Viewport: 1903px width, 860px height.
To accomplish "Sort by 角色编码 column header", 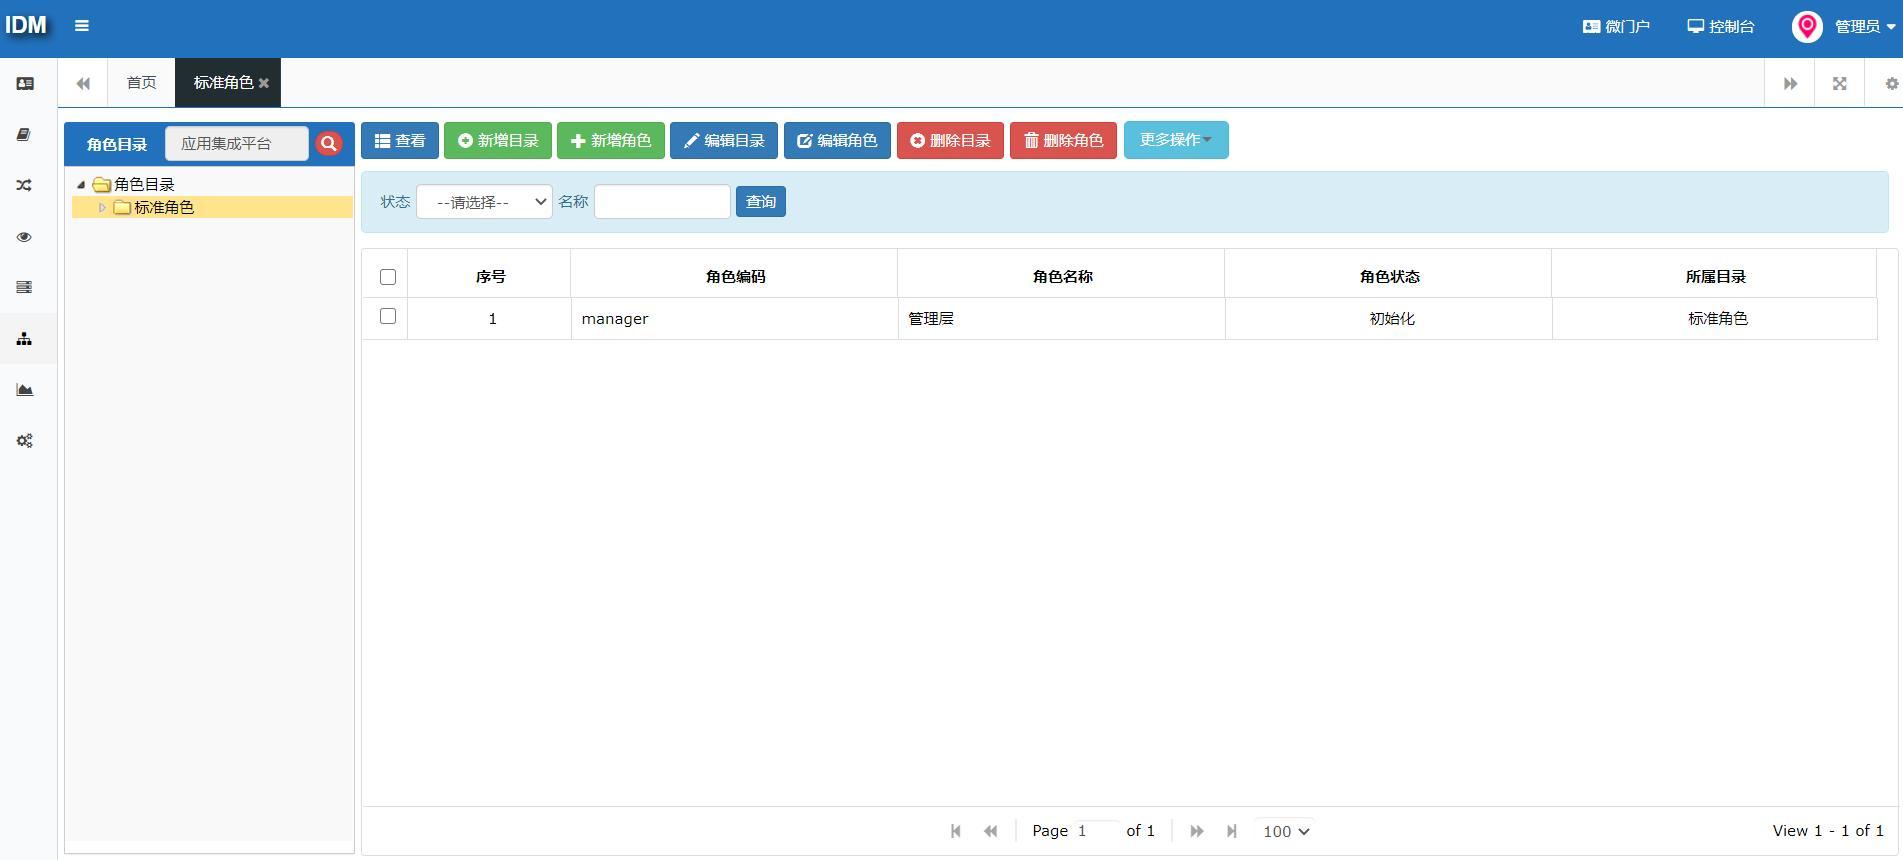I will 735,277.
